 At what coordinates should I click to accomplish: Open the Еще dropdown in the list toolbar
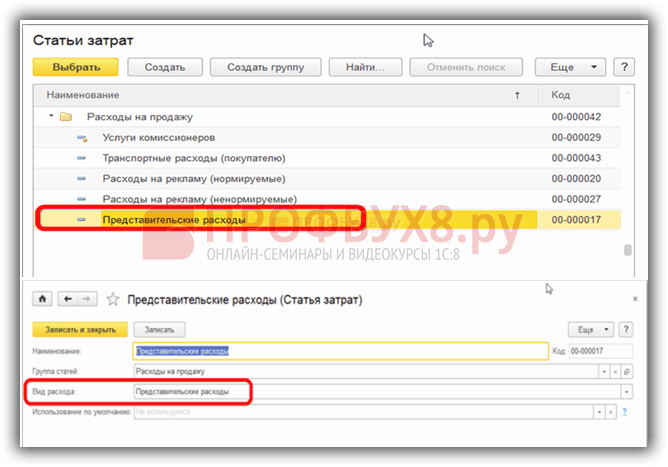click(x=571, y=67)
